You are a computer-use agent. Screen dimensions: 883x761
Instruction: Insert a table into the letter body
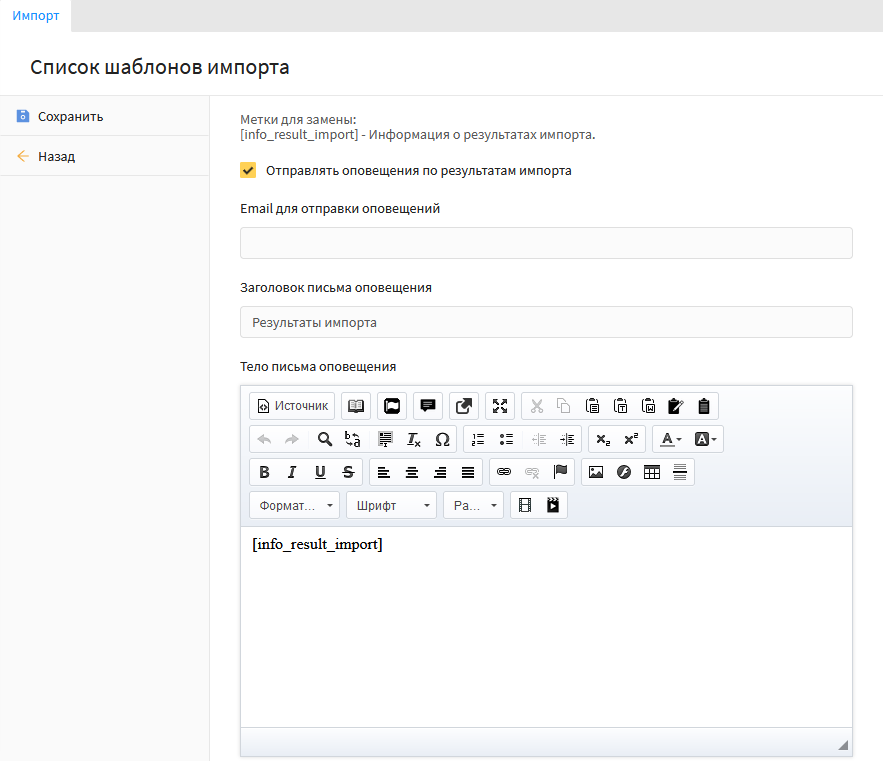tap(652, 472)
